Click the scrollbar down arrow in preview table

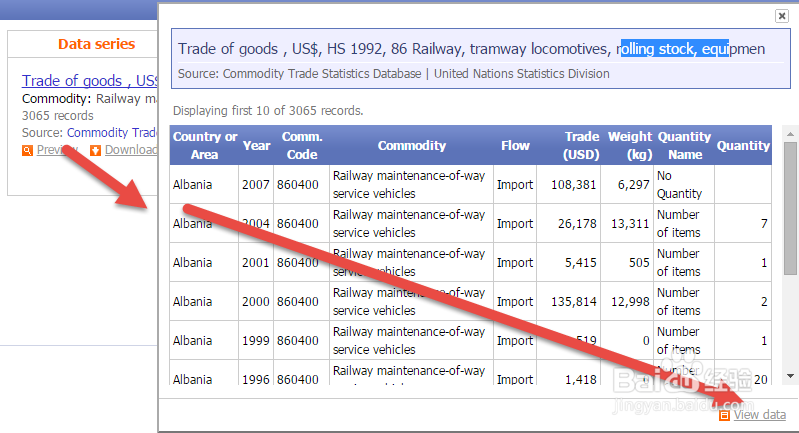pos(790,376)
